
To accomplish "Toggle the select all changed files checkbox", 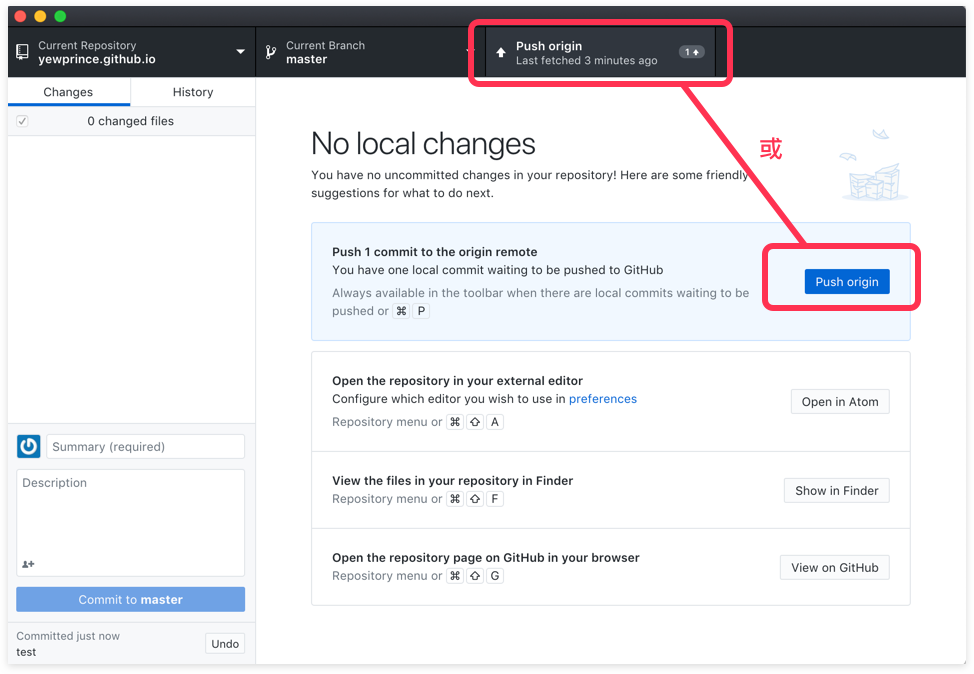I will [x=22, y=121].
